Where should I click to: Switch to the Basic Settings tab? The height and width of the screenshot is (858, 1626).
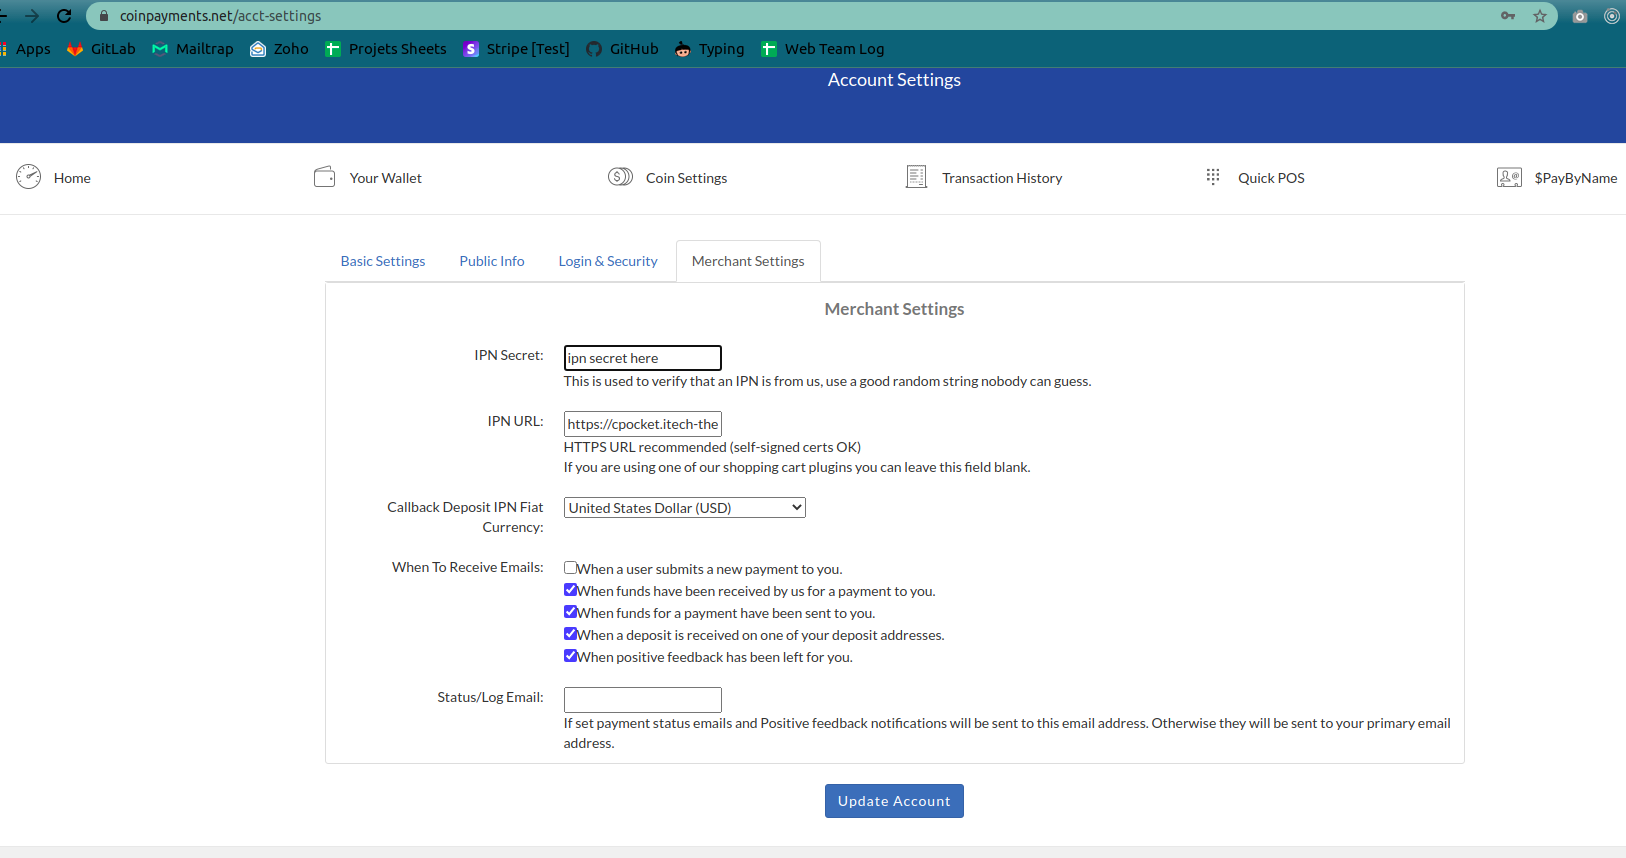coord(382,261)
